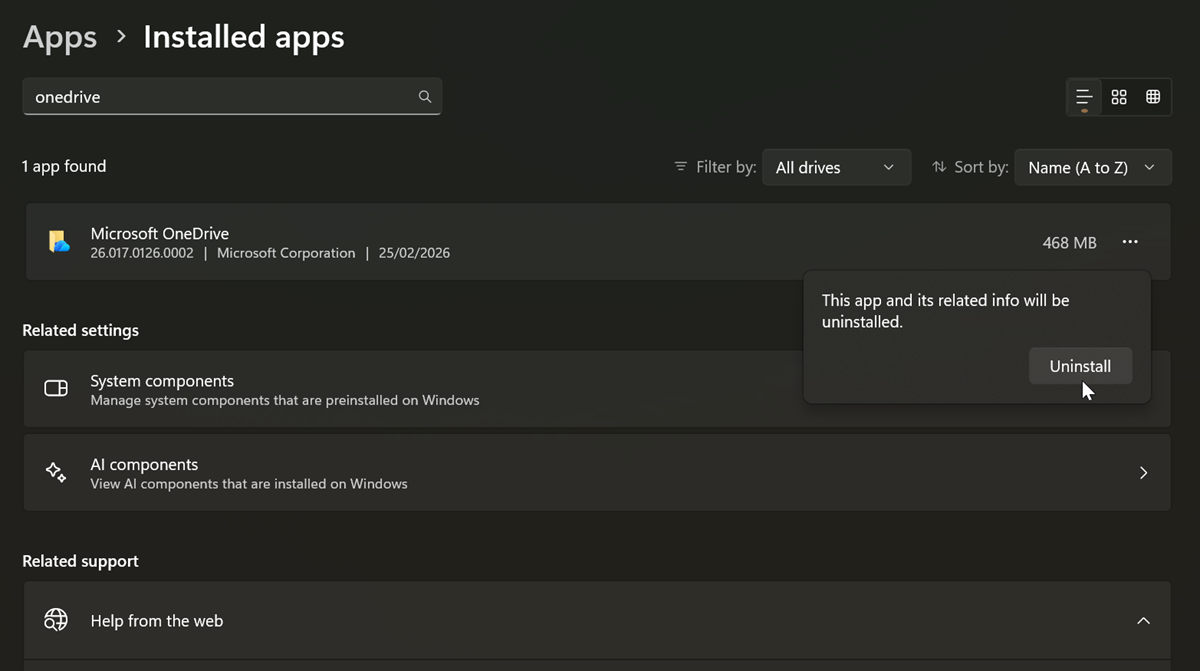Select the Microsoft OneDrive list entry

pos(500,243)
